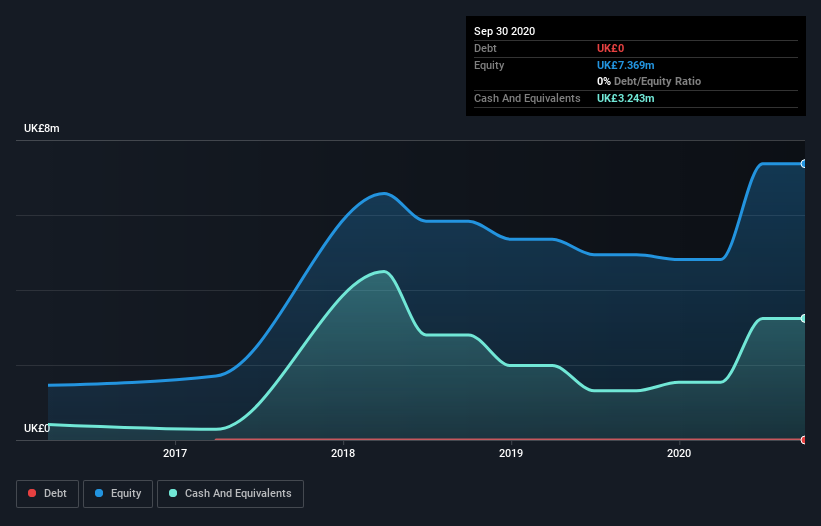
Task: Click the UK£7.369m equity value
Action: 626,65
